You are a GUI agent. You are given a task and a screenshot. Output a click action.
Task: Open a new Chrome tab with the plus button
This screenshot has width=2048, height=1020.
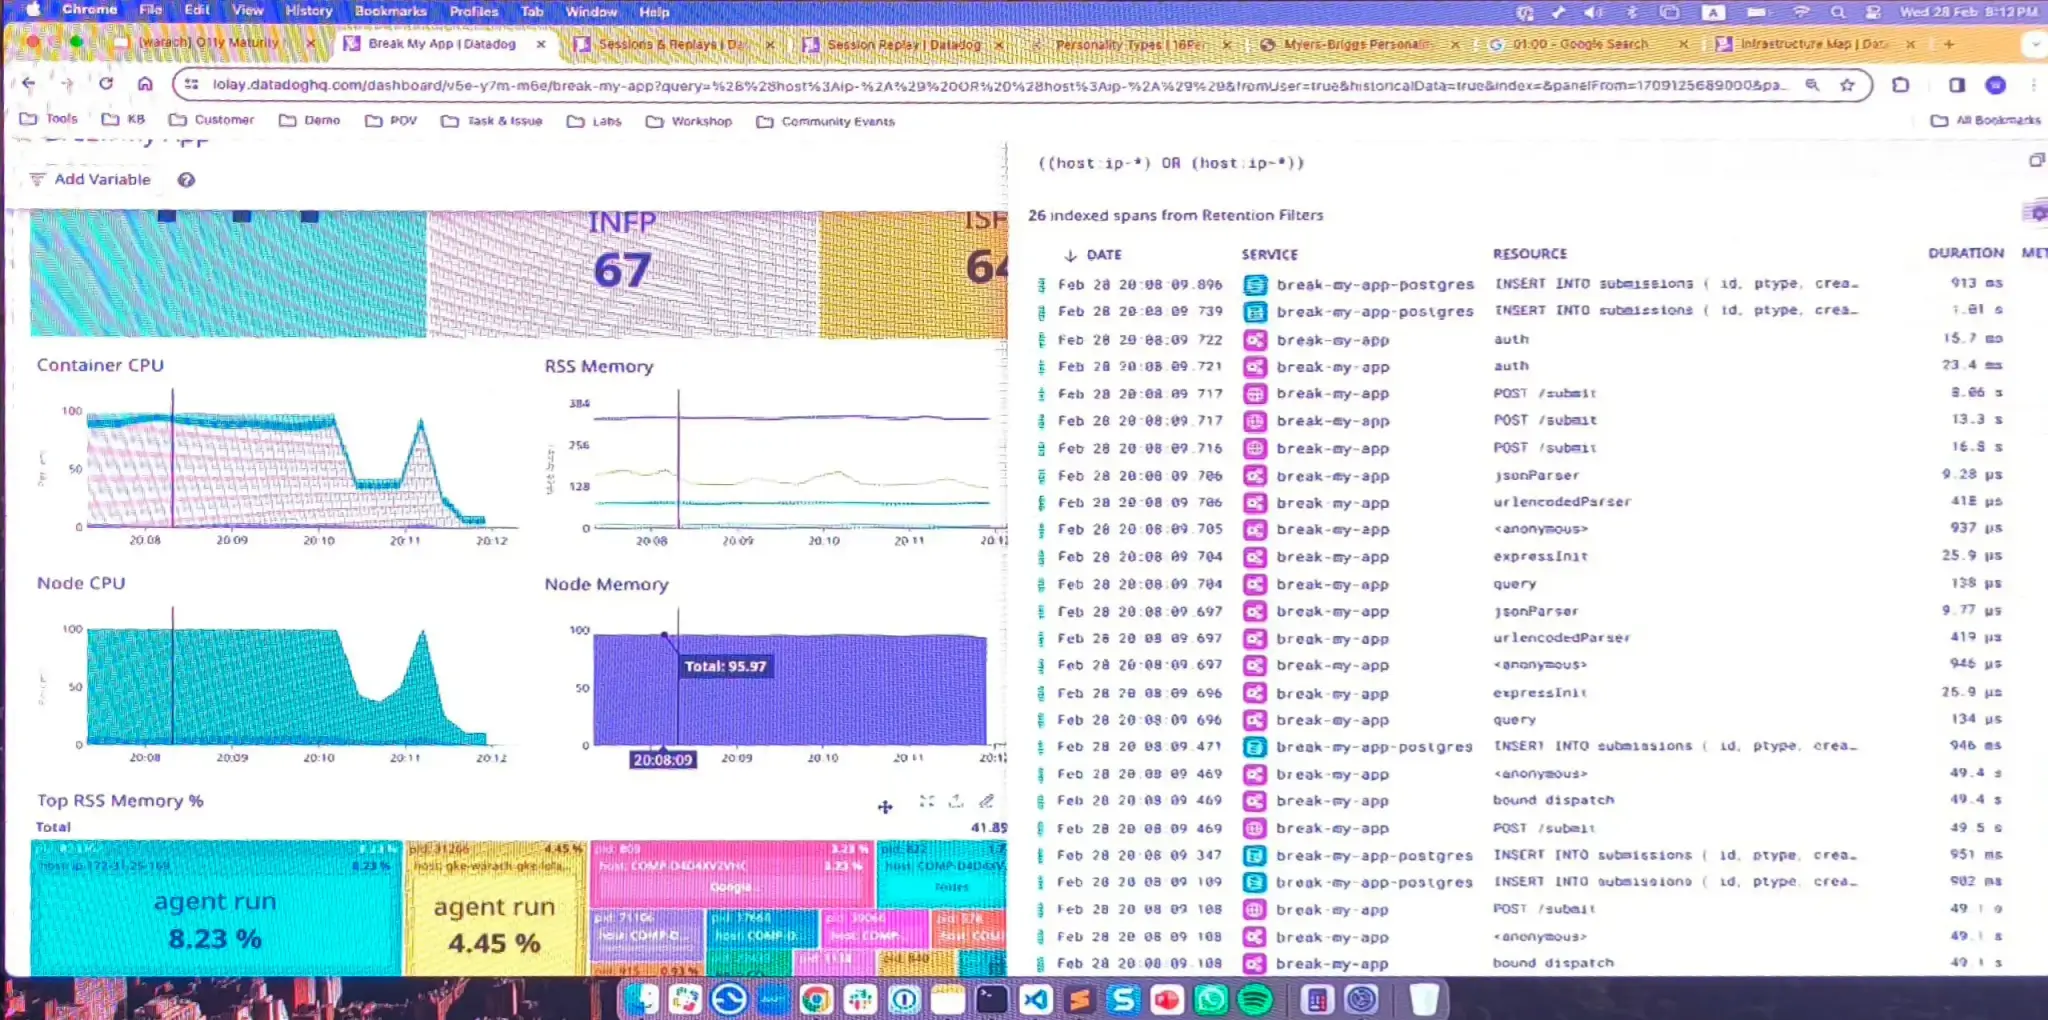(x=1949, y=45)
